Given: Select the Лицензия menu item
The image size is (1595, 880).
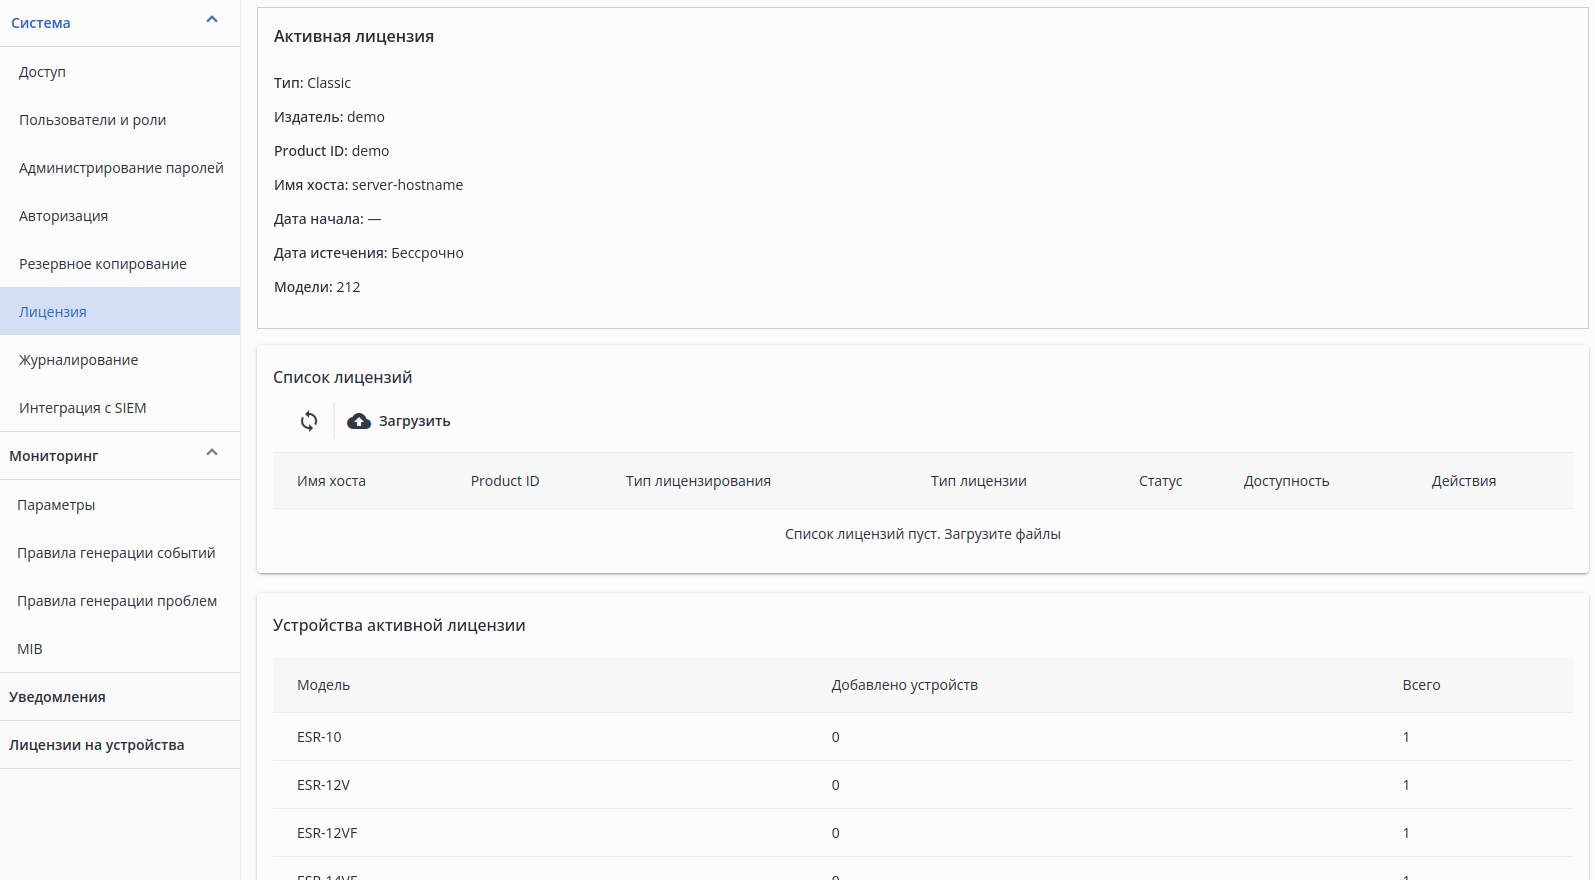Looking at the screenshot, I should pos(53,312).
